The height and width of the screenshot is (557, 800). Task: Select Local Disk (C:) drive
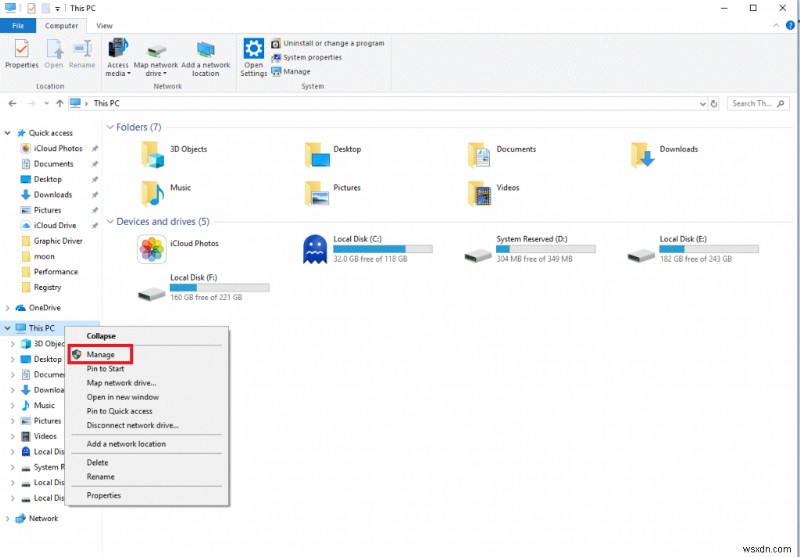[368, 249]
